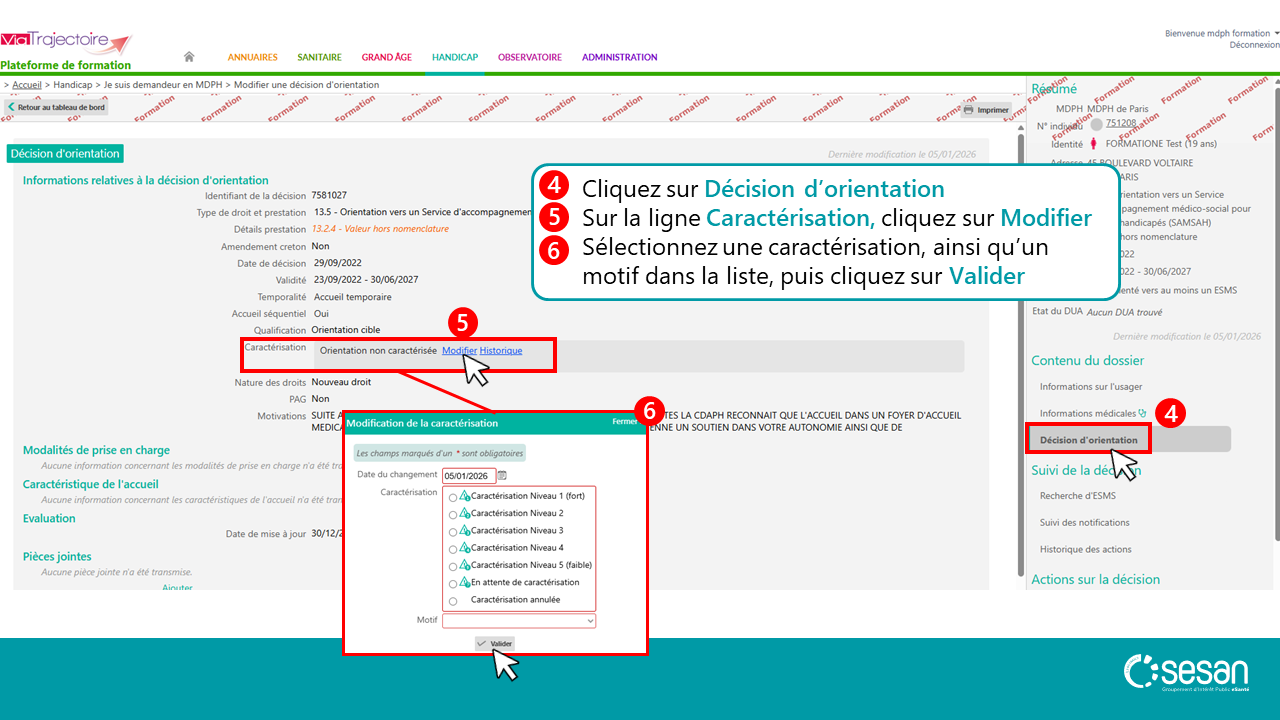Click the Valider button
1280x720 pixels.
coord(495,644)
